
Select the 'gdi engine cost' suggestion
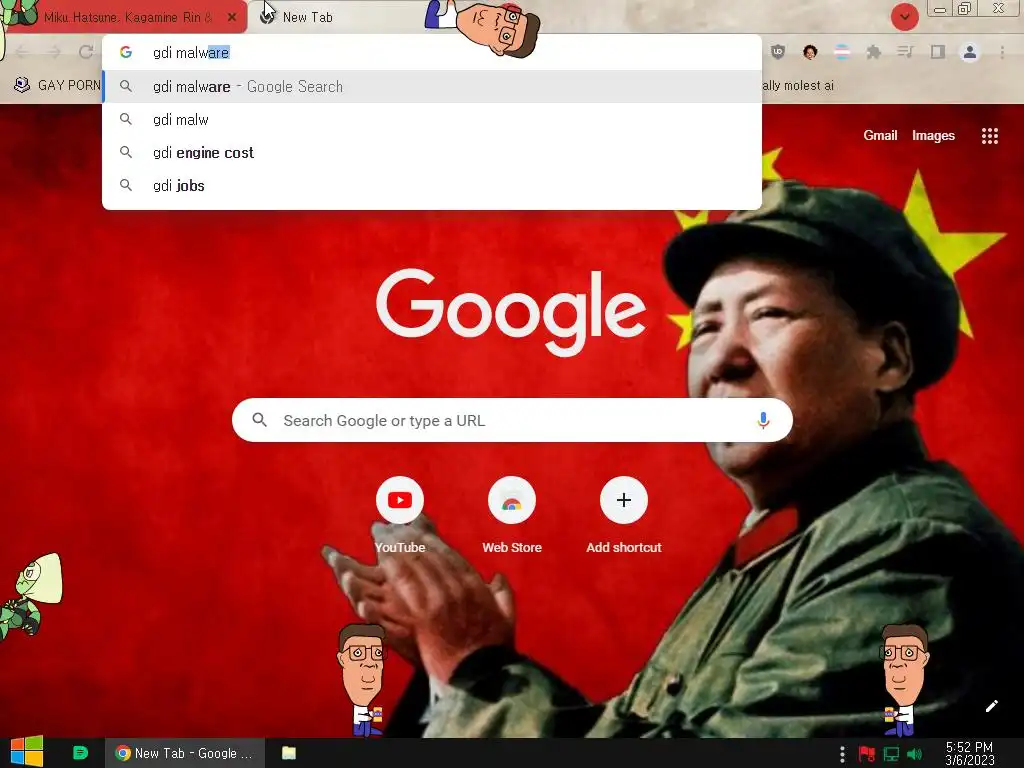[x=432, y=153]
